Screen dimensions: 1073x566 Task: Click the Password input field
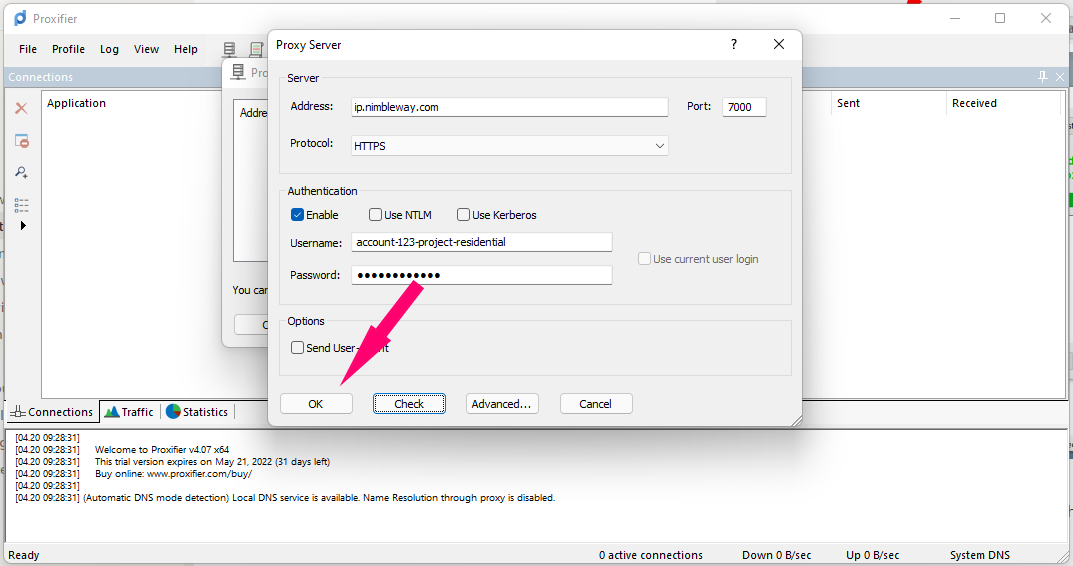(482, 275)
